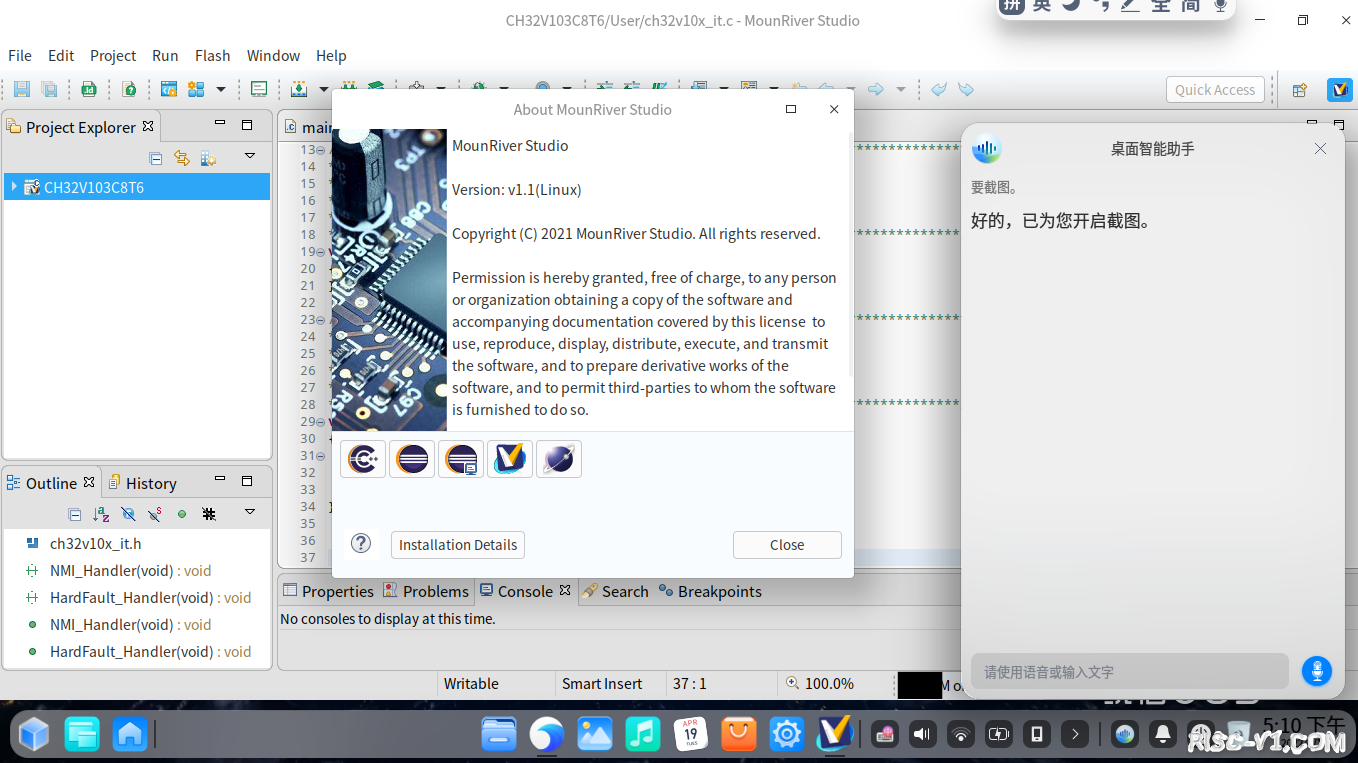Click the download-to-chip toolbar icon

[x=298, y=89]
